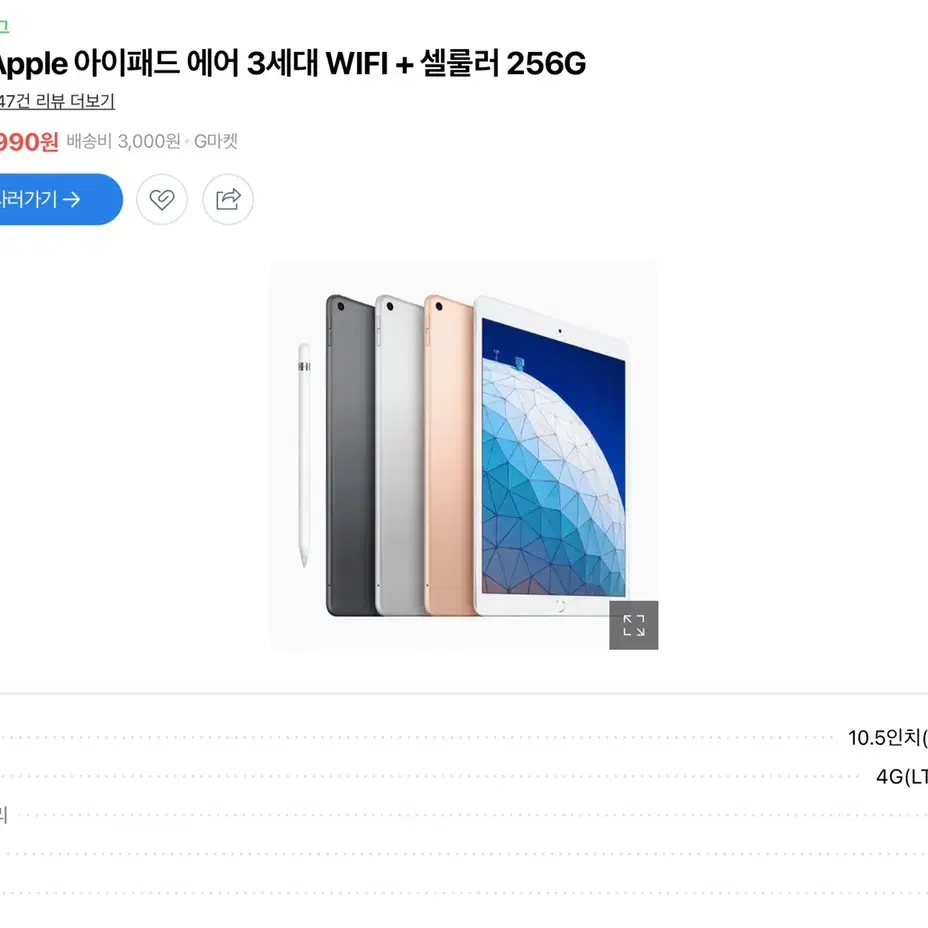This screenshot has height=928, width=928.
Task: Click the gold iPad back
Action: point(449,455)
